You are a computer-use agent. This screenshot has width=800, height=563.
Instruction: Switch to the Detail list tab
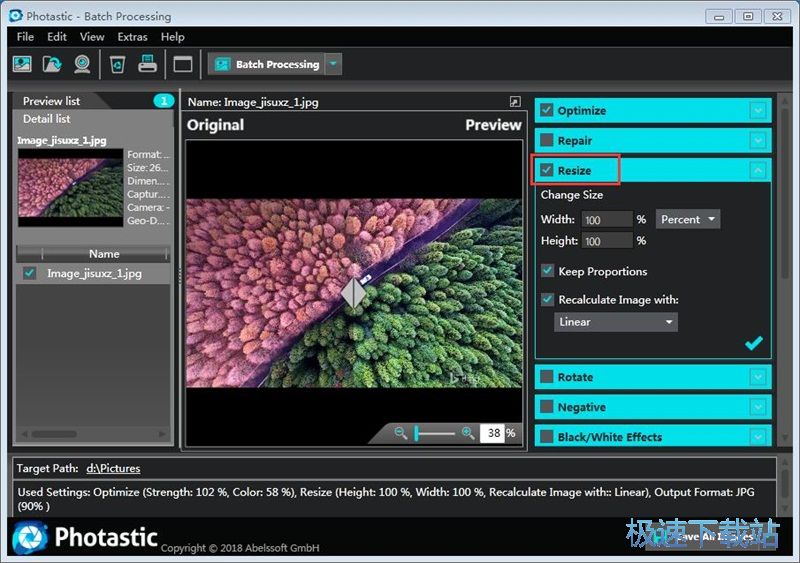46,119
